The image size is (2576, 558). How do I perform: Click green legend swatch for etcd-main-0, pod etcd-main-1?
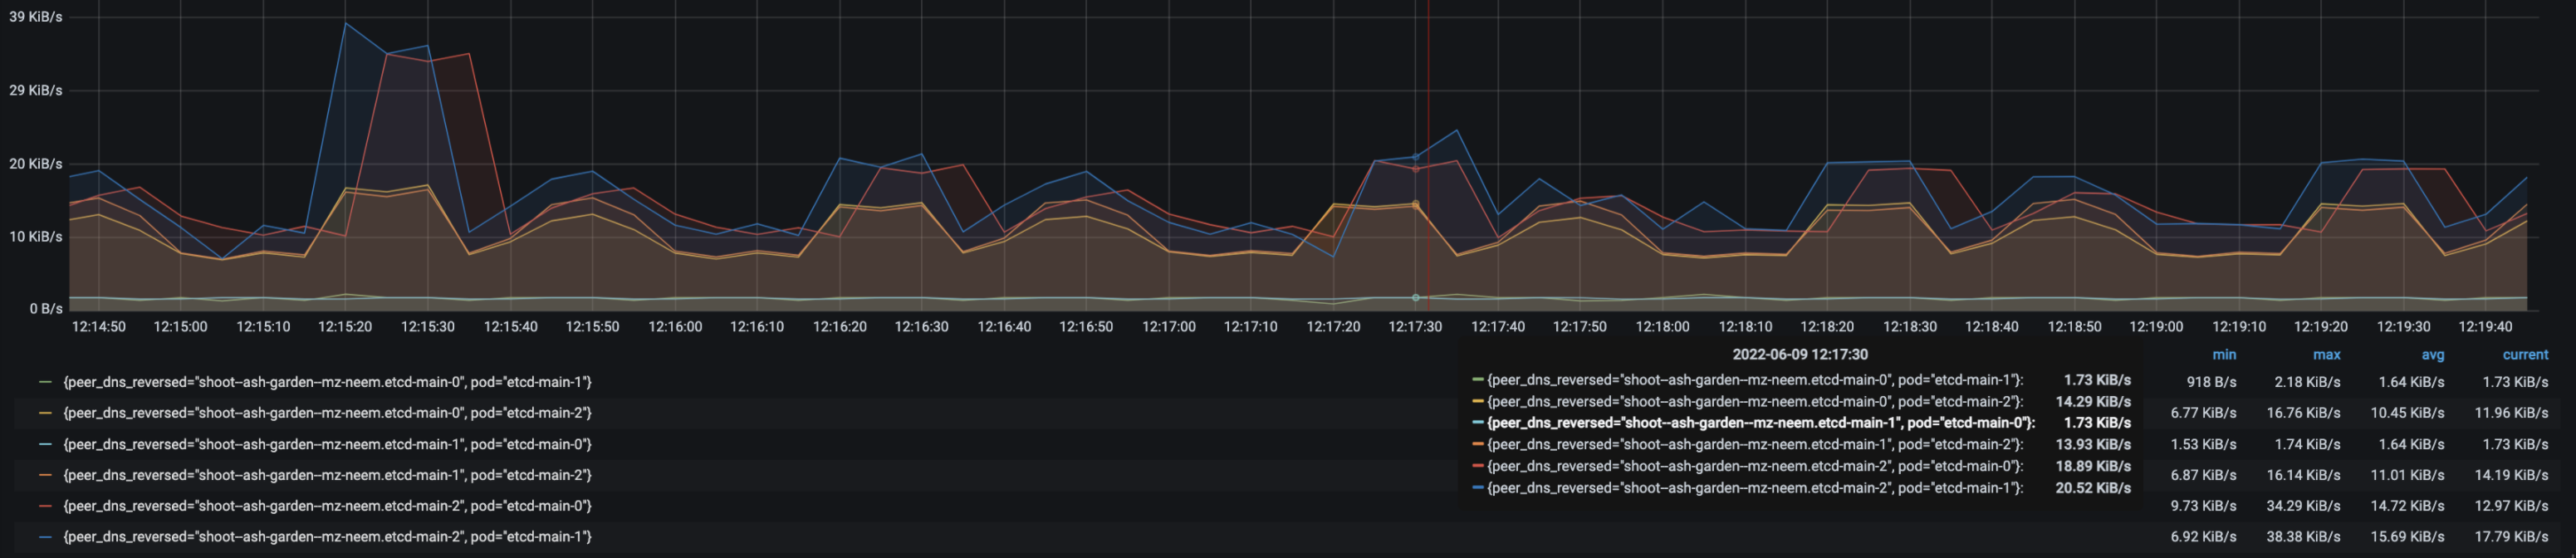pyautogui.click(x=45, y=382)
